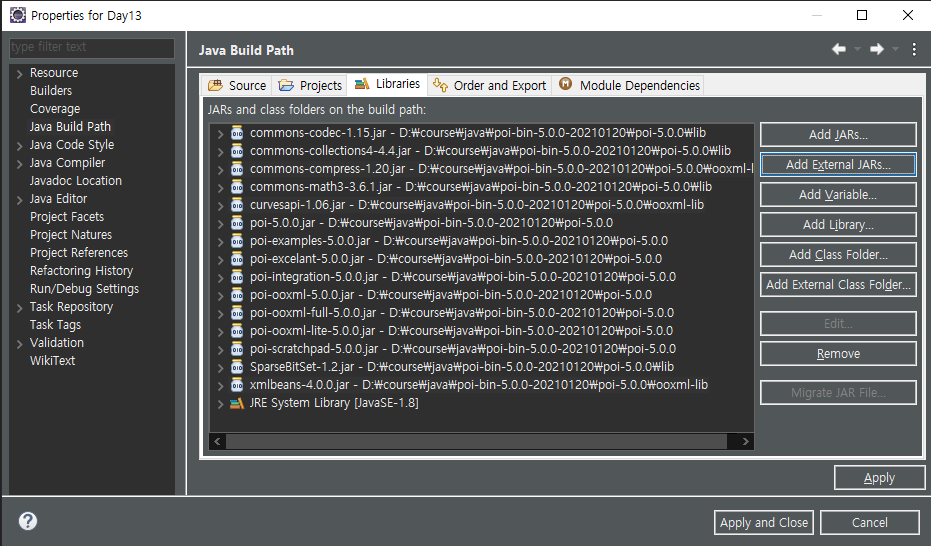Expand the Java Editor category
Viewport: 931px width, 546px height.
20,200
